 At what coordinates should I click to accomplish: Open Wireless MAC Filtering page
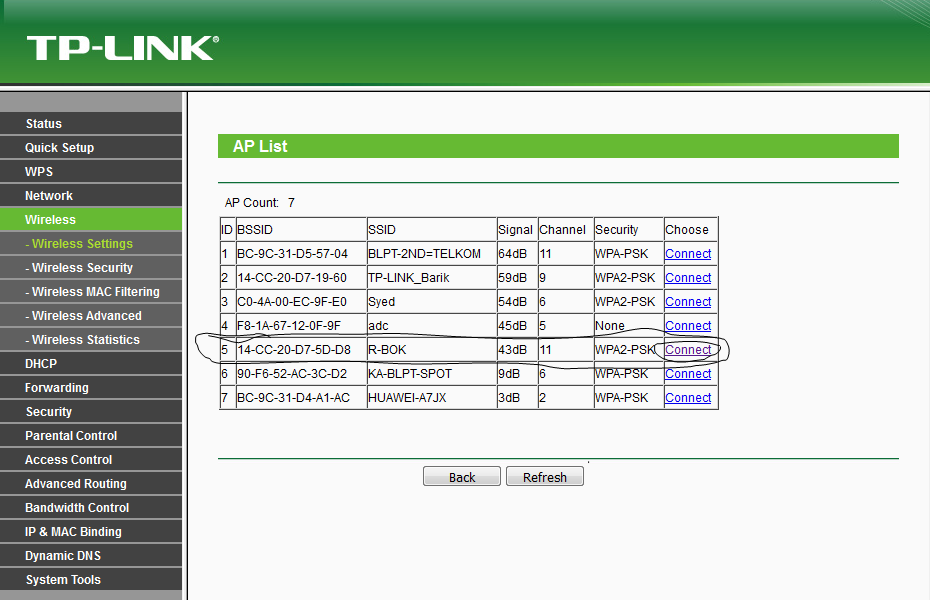[91, 292]
